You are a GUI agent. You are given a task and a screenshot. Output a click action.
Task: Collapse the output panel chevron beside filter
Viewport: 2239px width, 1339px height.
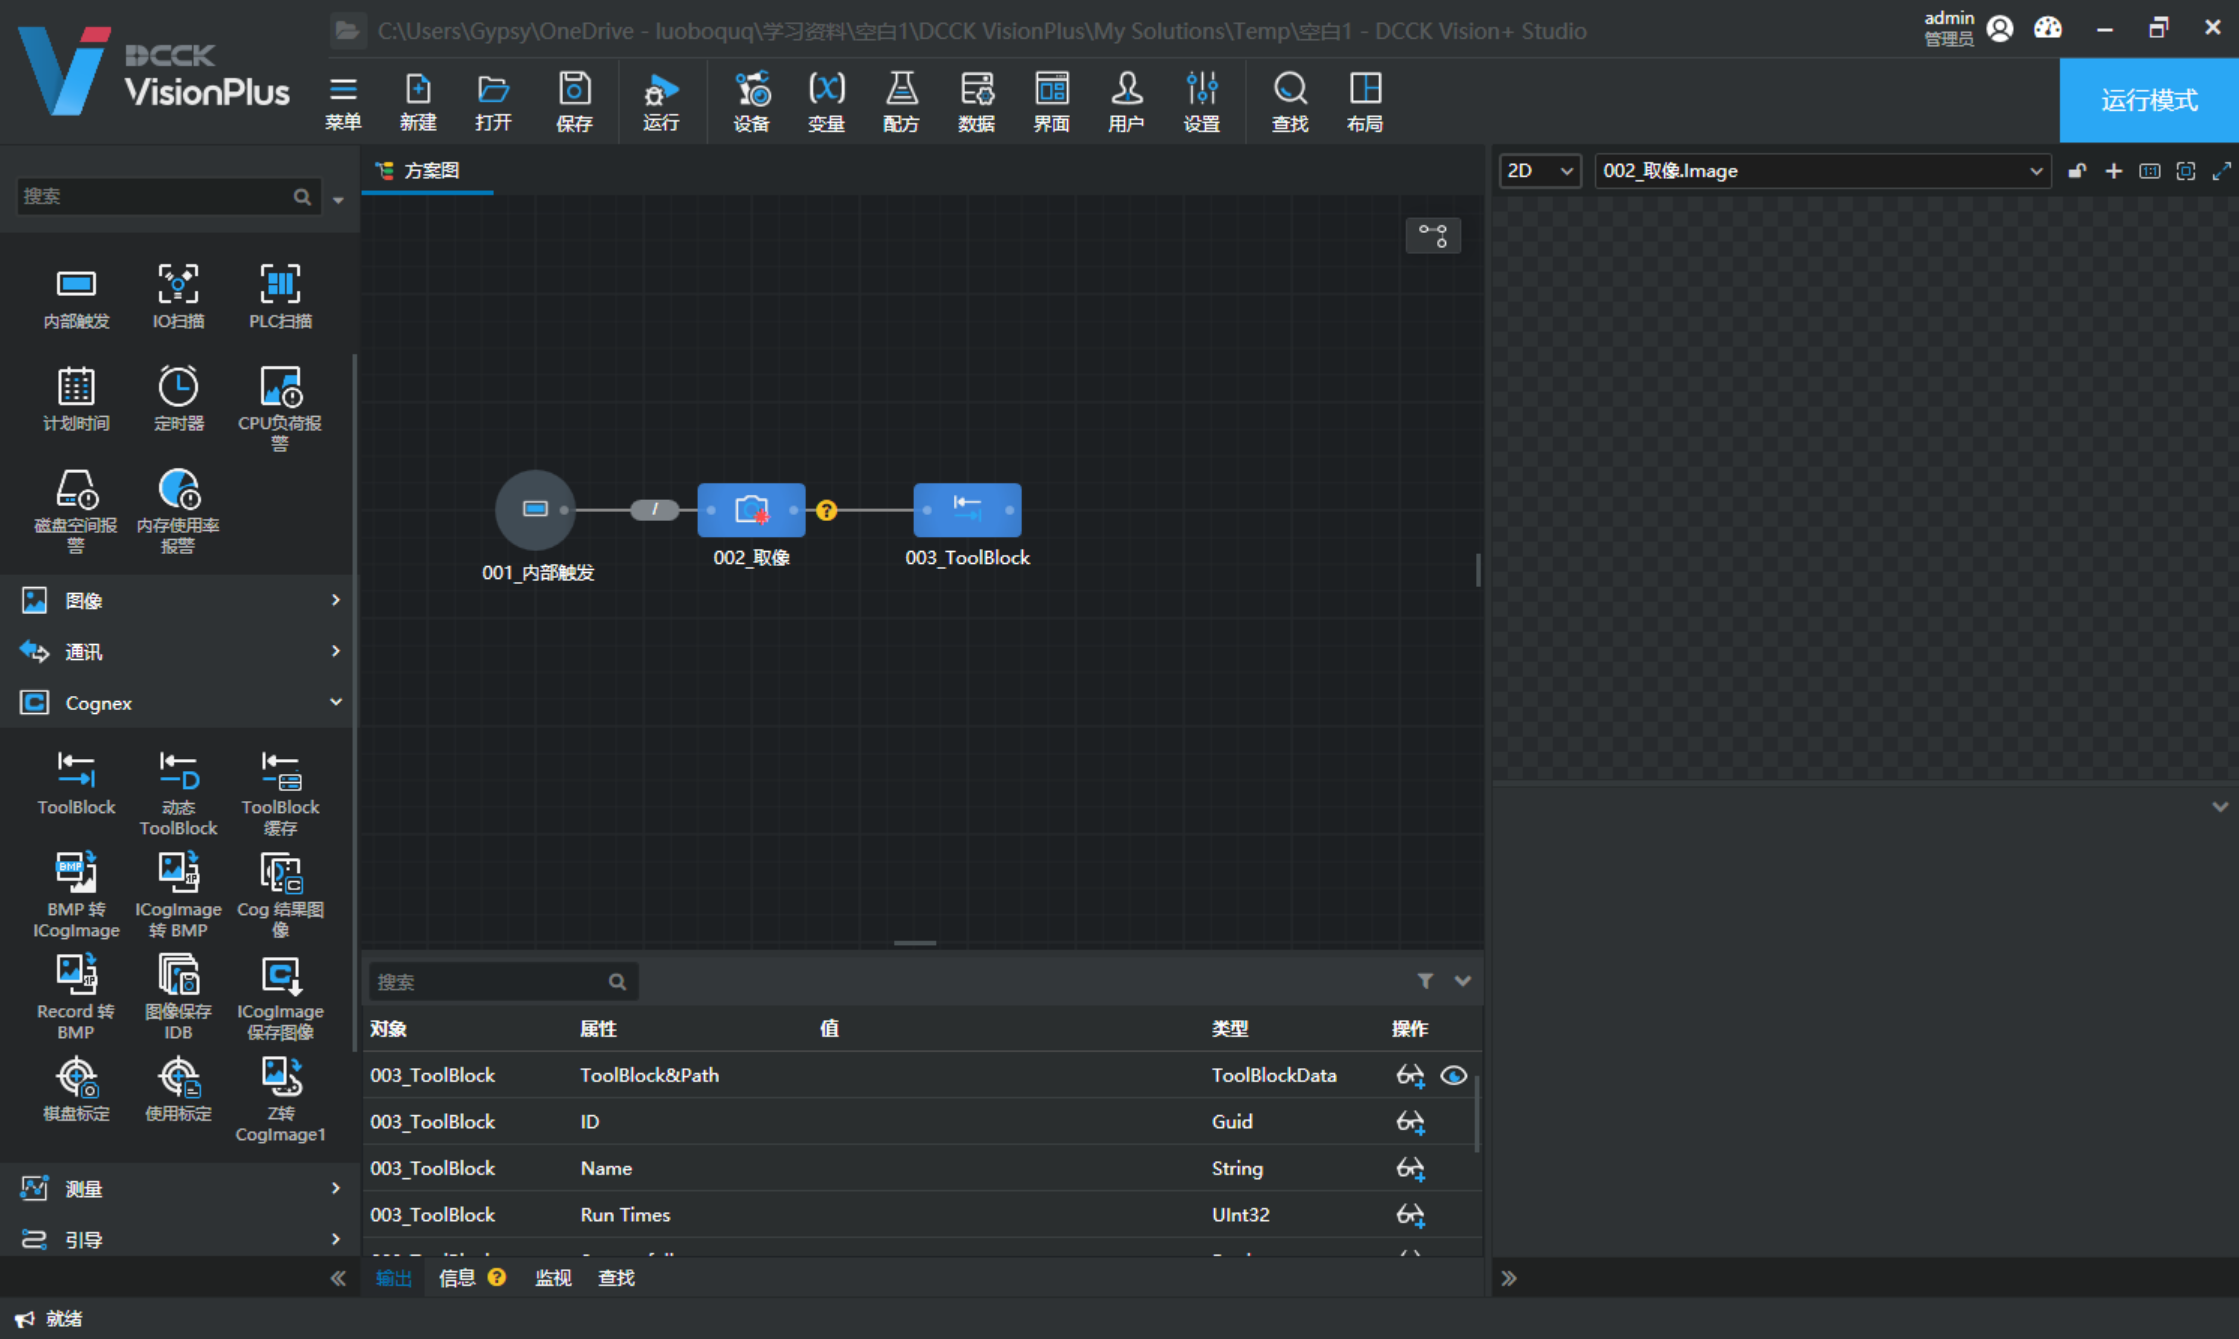click(1462, 981)
